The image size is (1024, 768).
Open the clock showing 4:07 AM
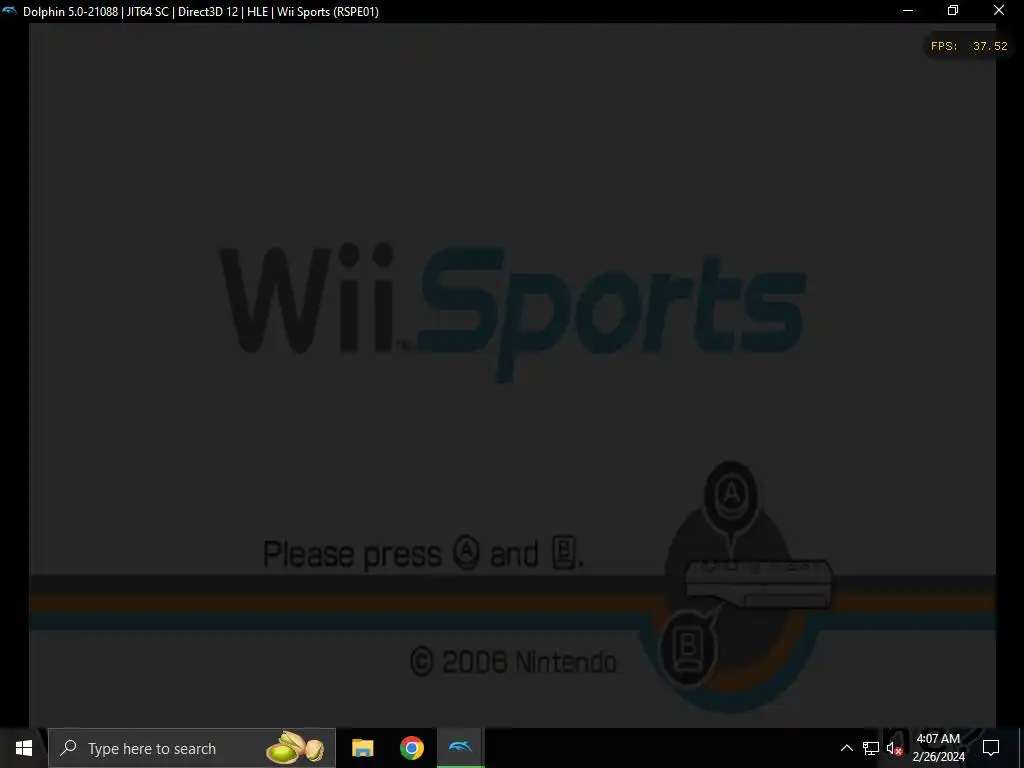tap(938, 748)
